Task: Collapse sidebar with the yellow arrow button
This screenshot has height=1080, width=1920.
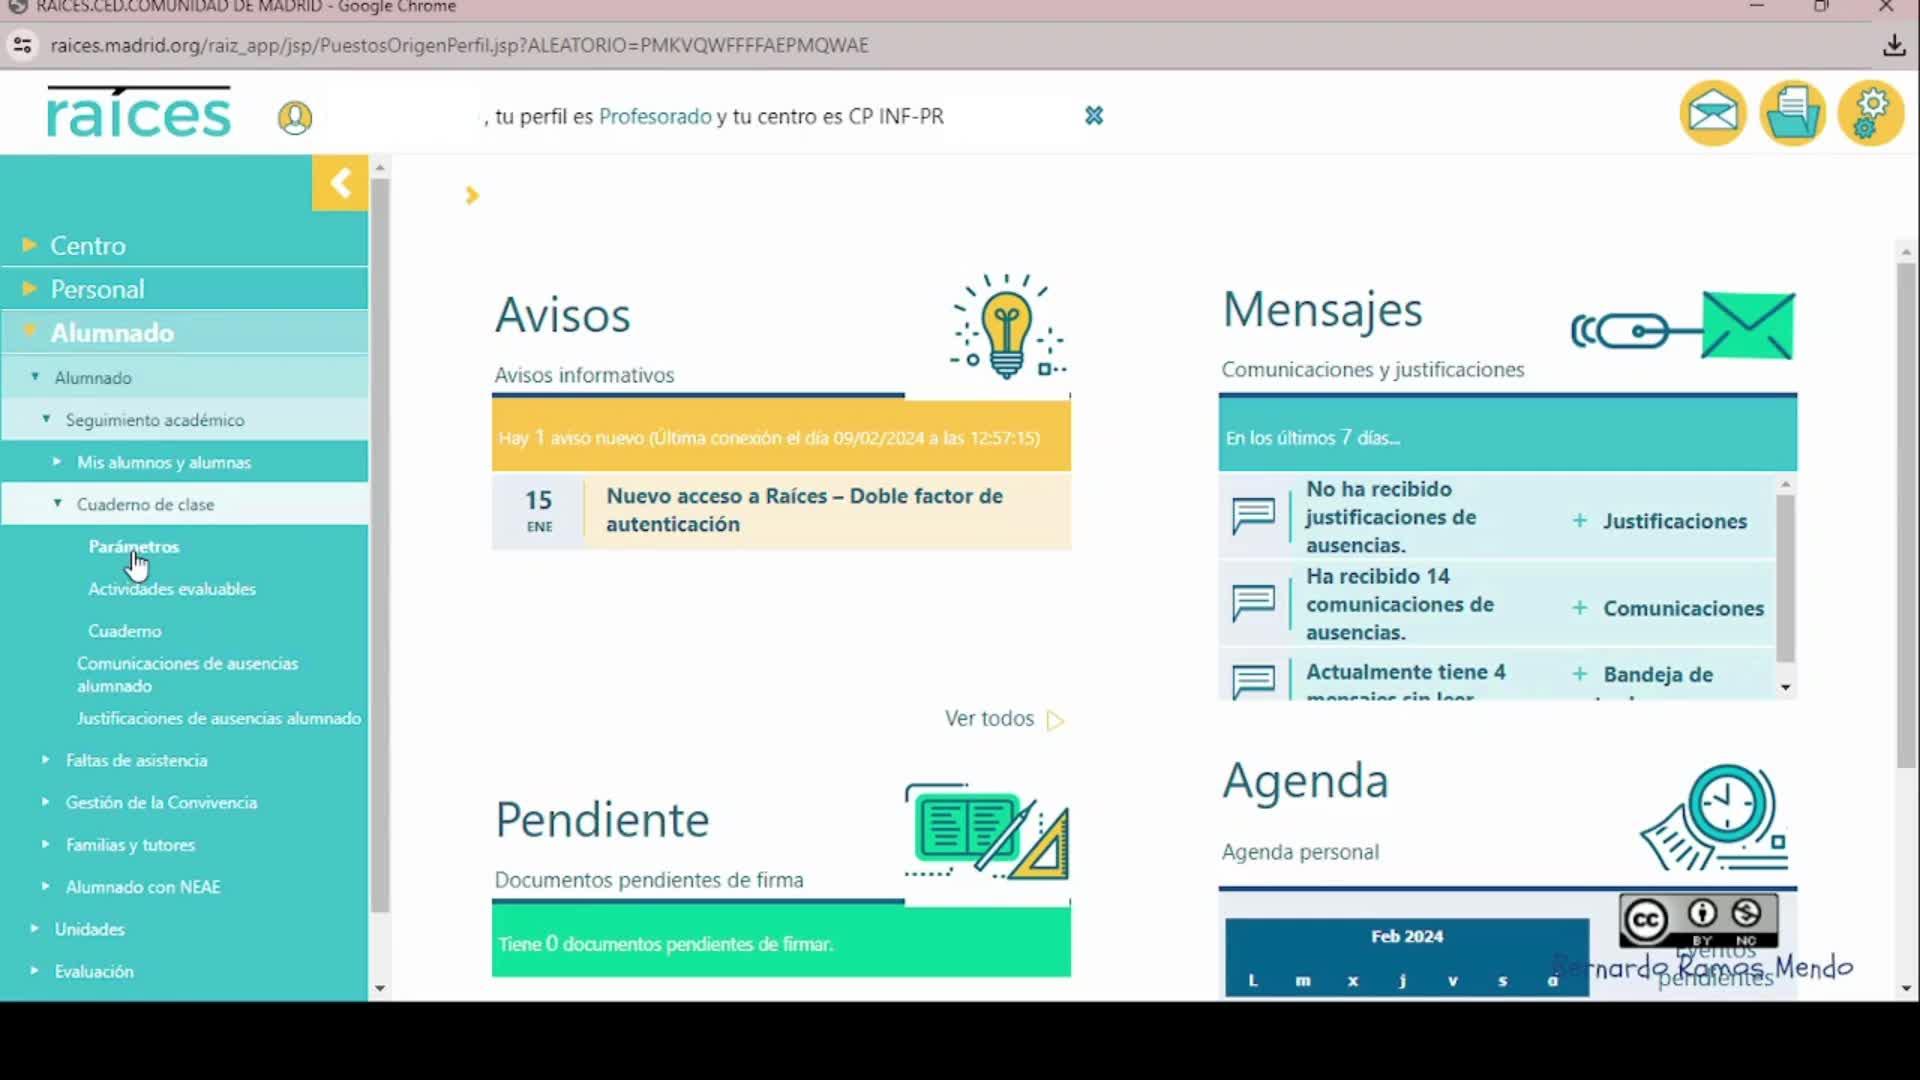Action: [340, 183]
